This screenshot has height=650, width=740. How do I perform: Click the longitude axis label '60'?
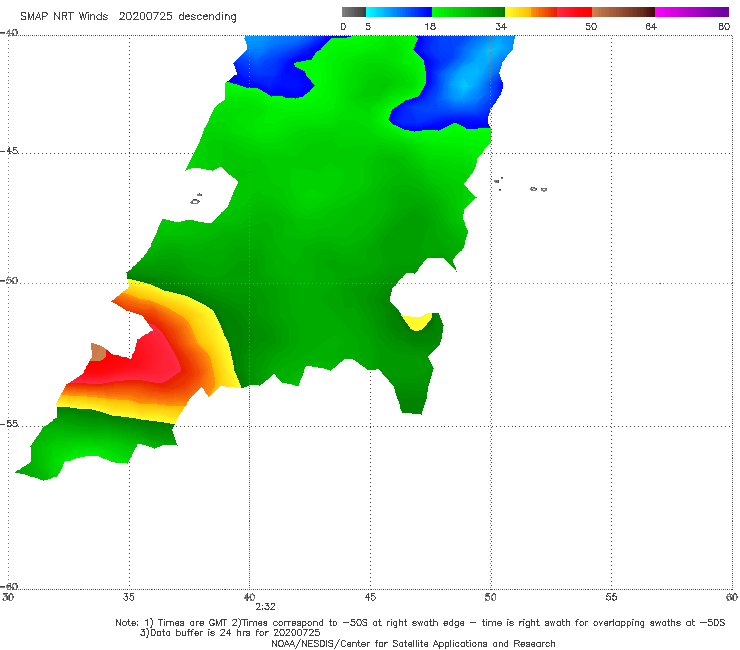[732, 597]
